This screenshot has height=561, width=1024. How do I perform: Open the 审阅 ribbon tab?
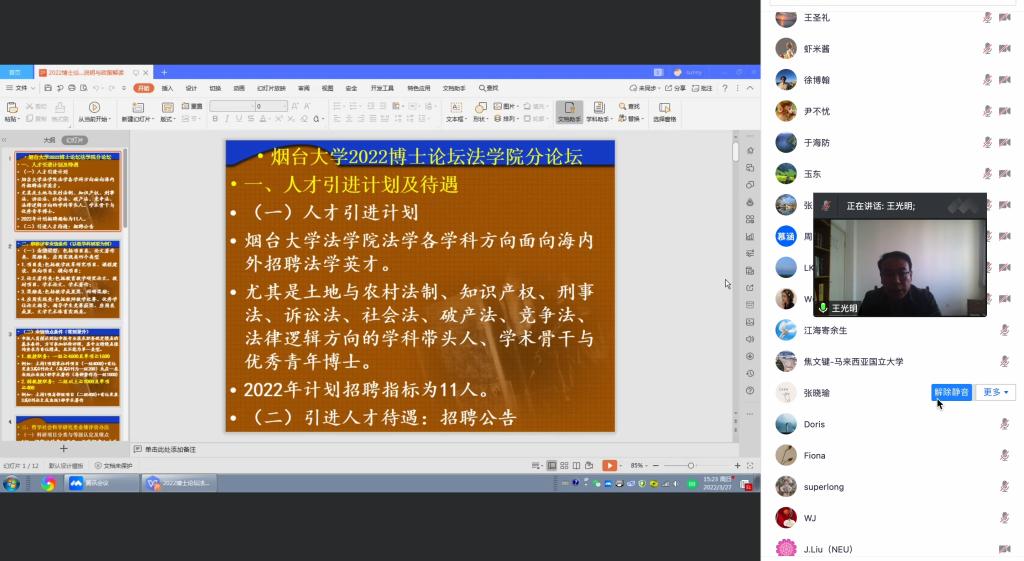[x=303, y=88]
